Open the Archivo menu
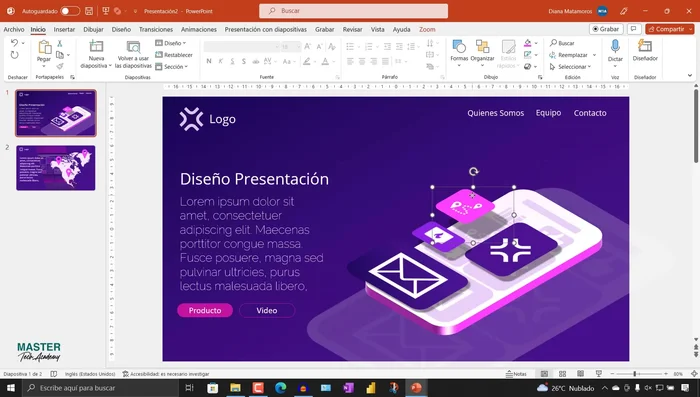 14,29
